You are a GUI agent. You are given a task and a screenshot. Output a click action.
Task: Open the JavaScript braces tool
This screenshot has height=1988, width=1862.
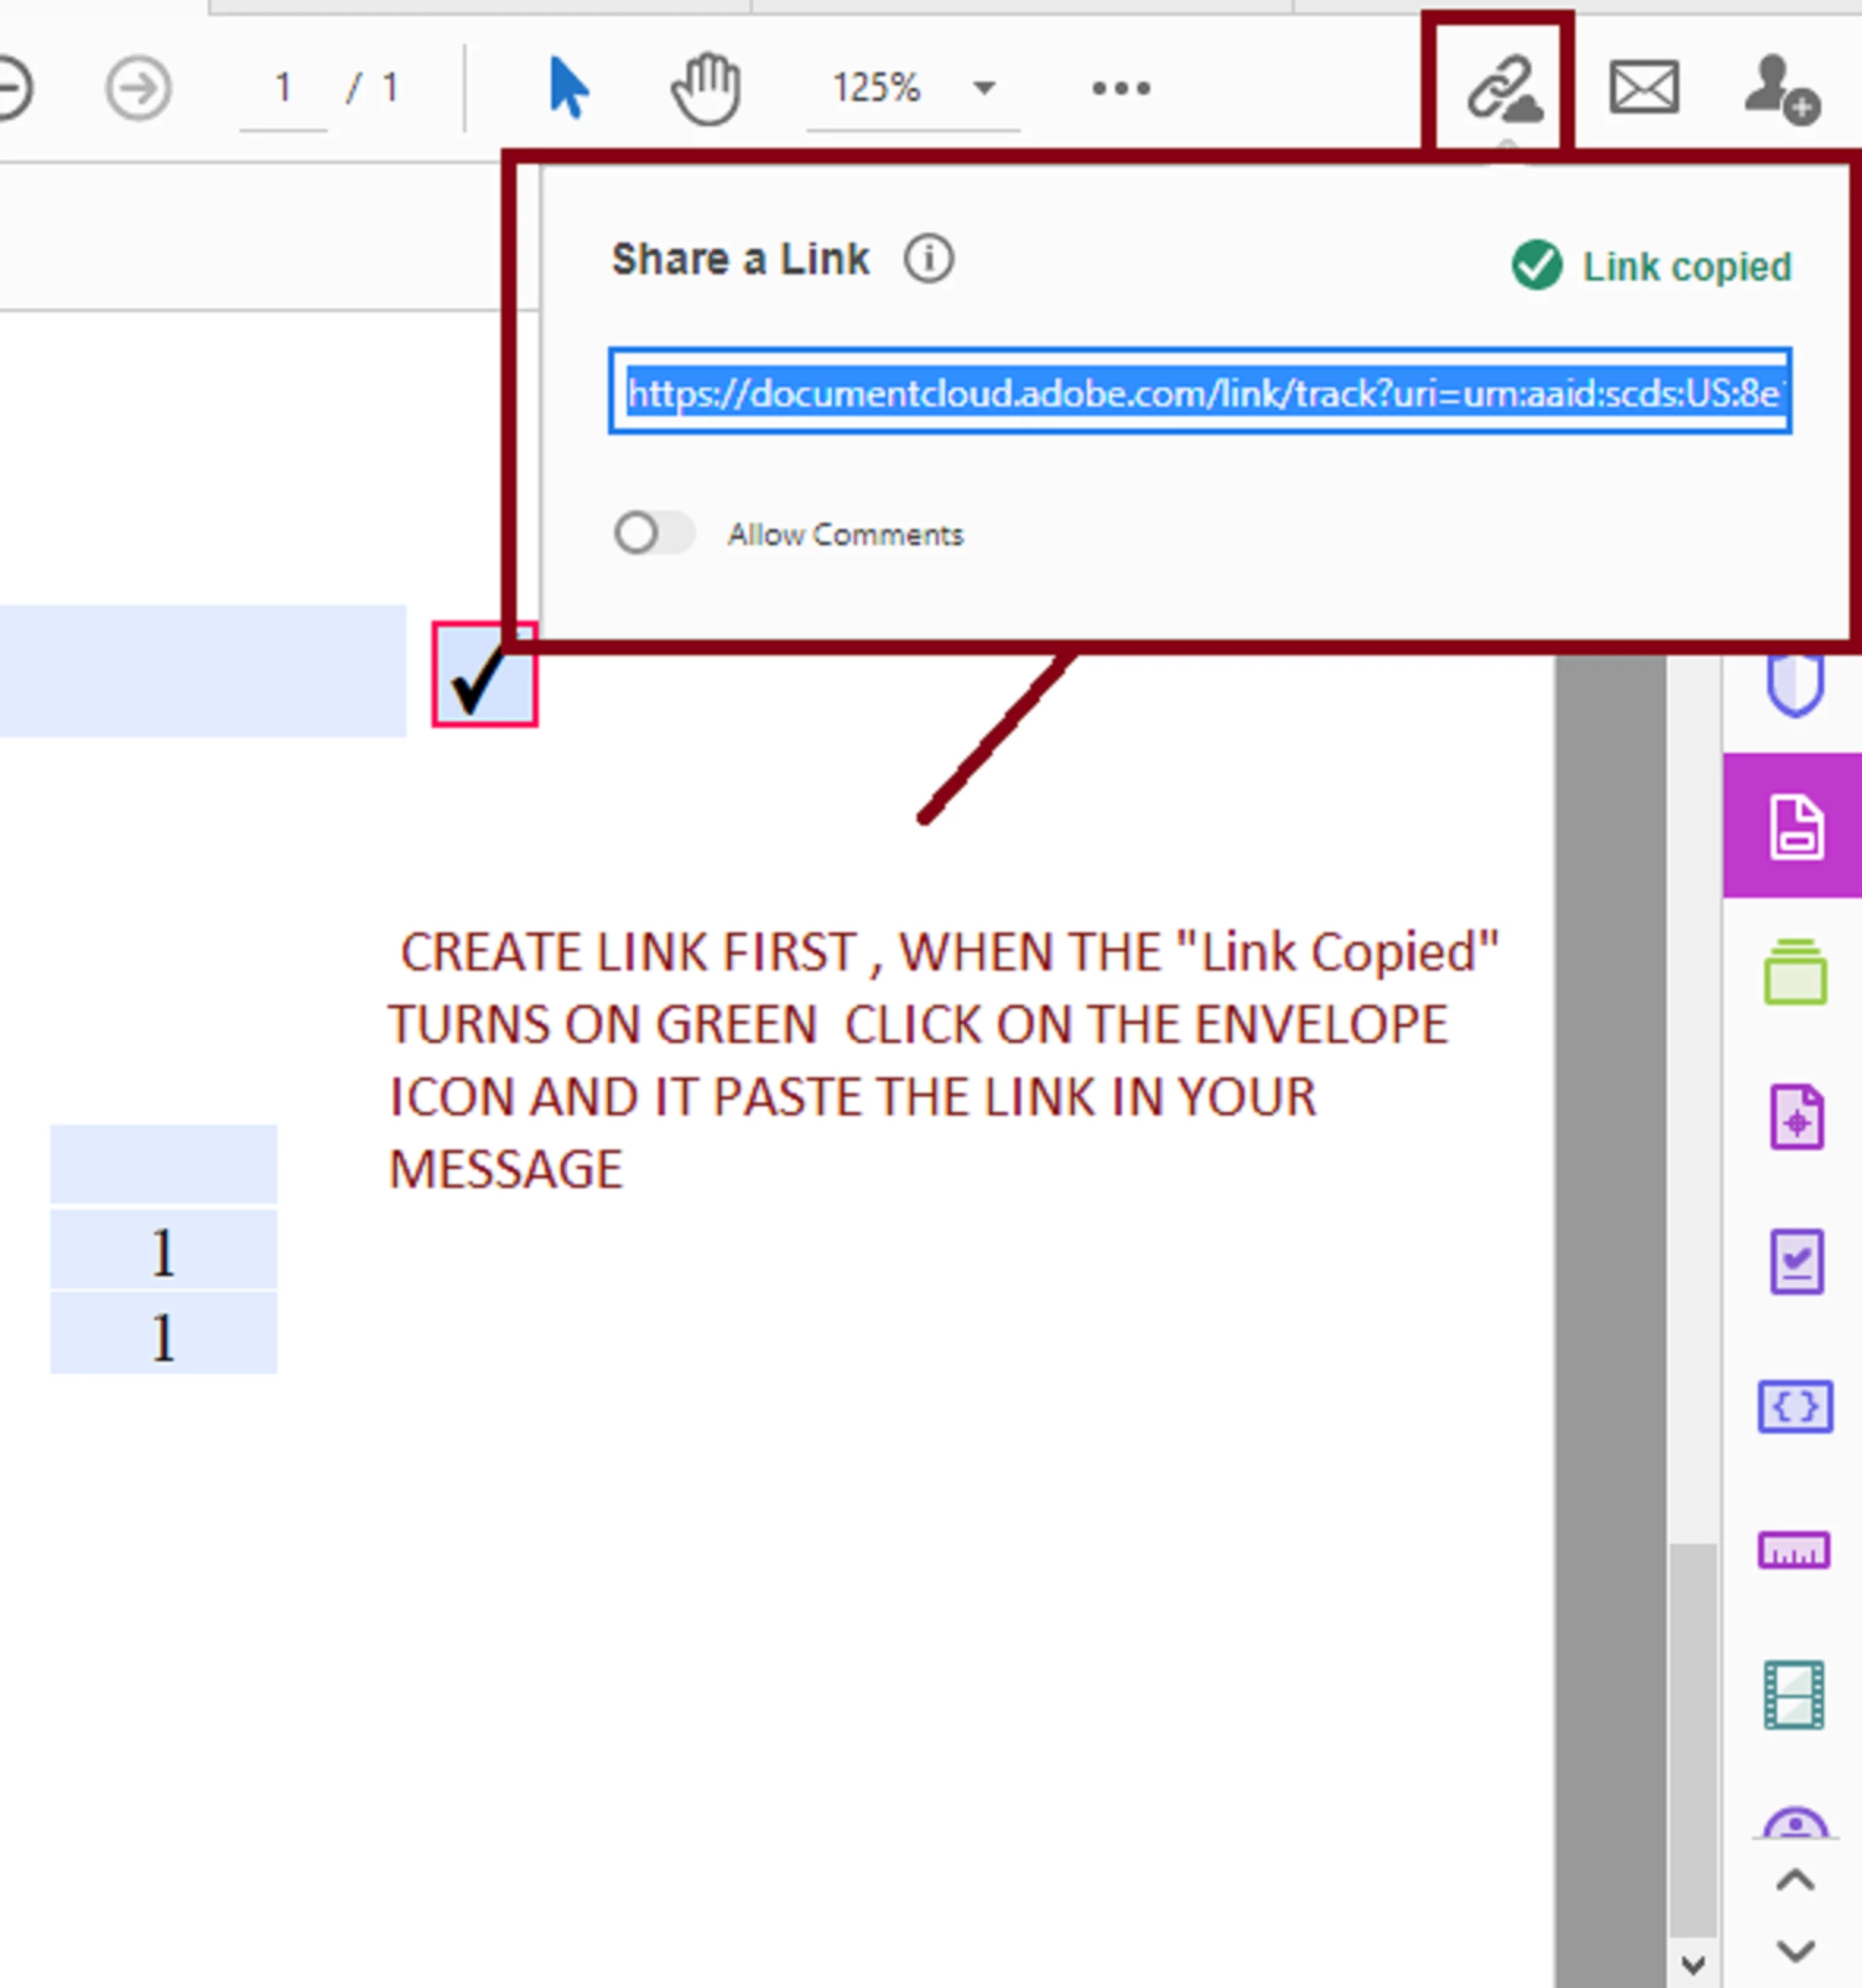(x=1794, y=1407)
